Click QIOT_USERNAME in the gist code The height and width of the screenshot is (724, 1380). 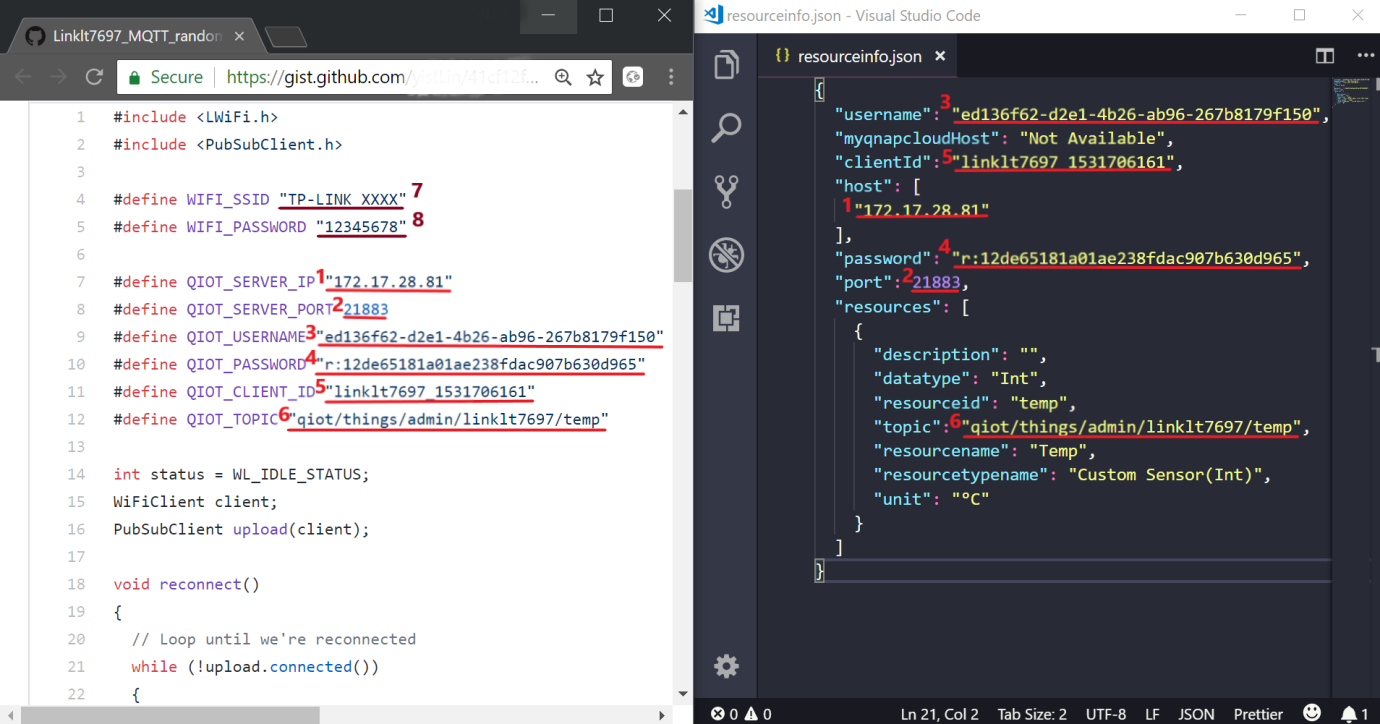point(246,337)
